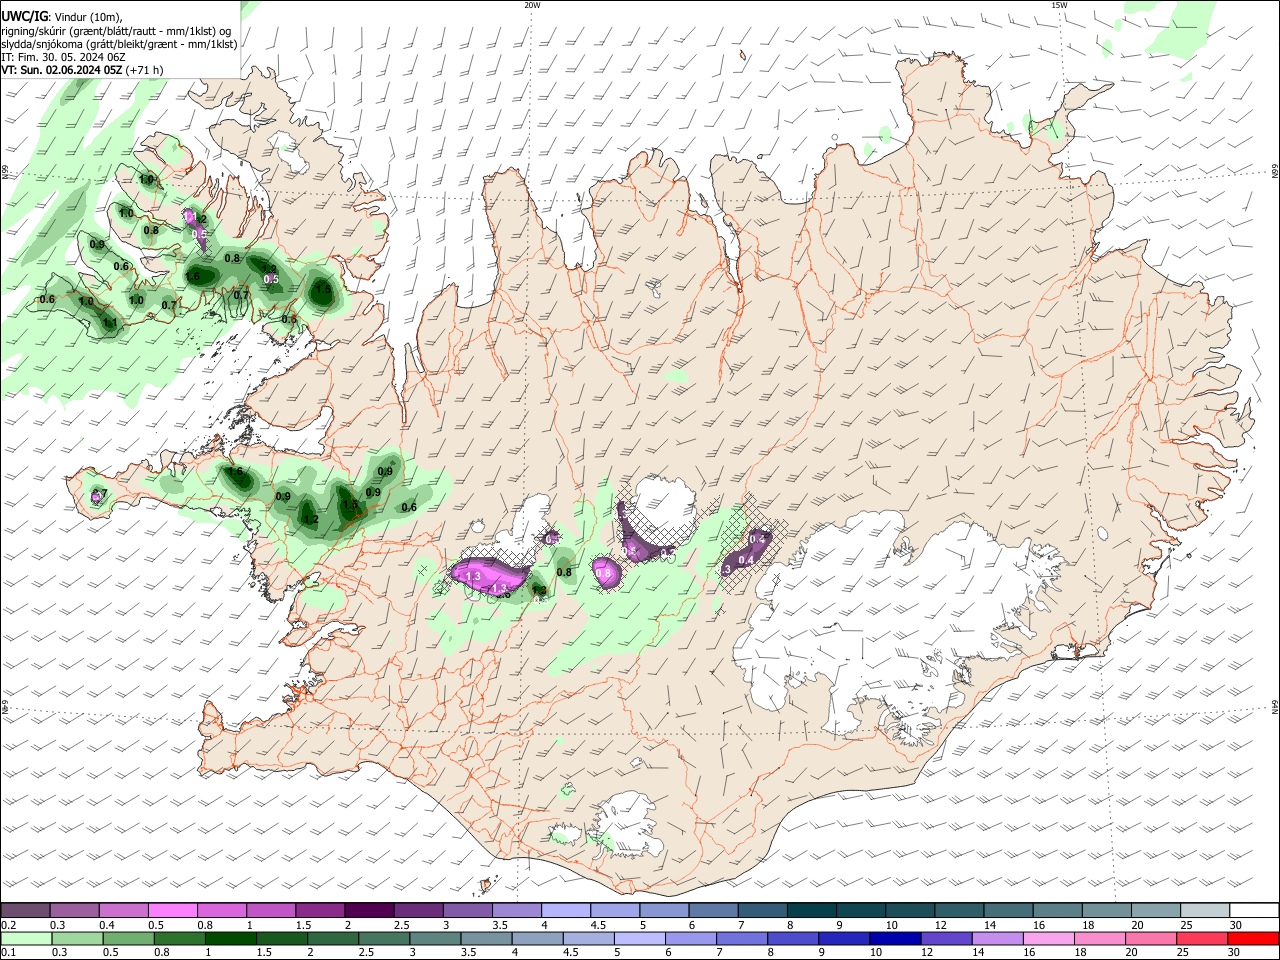Select the 0.3 mm light green rain swatch
The height and width of the screenshot is (960, 1280).
77,938
